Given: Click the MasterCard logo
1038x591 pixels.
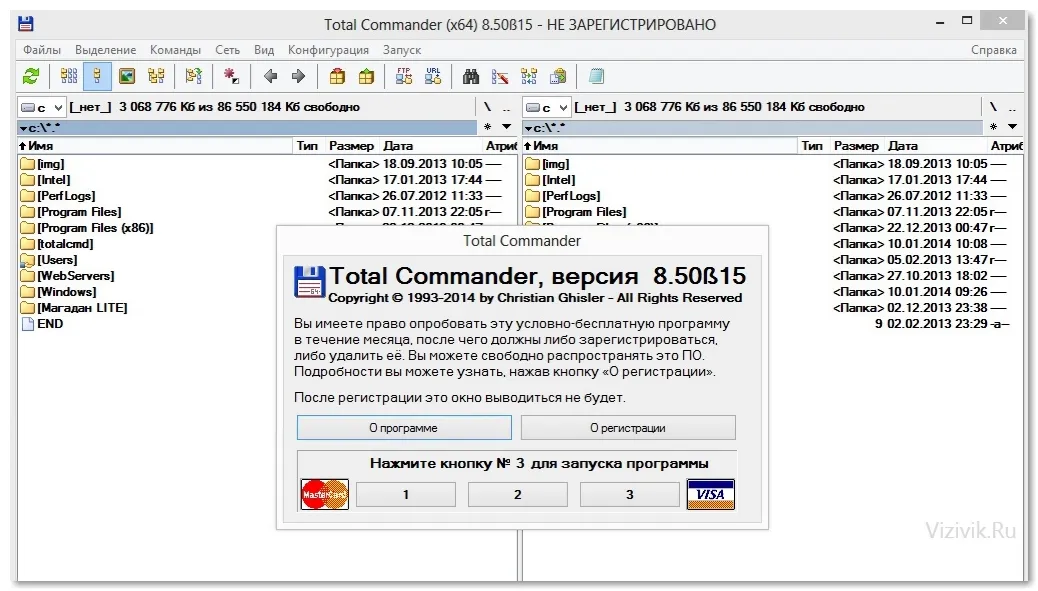Looking at the screenshot, I should tap(324, 494).
